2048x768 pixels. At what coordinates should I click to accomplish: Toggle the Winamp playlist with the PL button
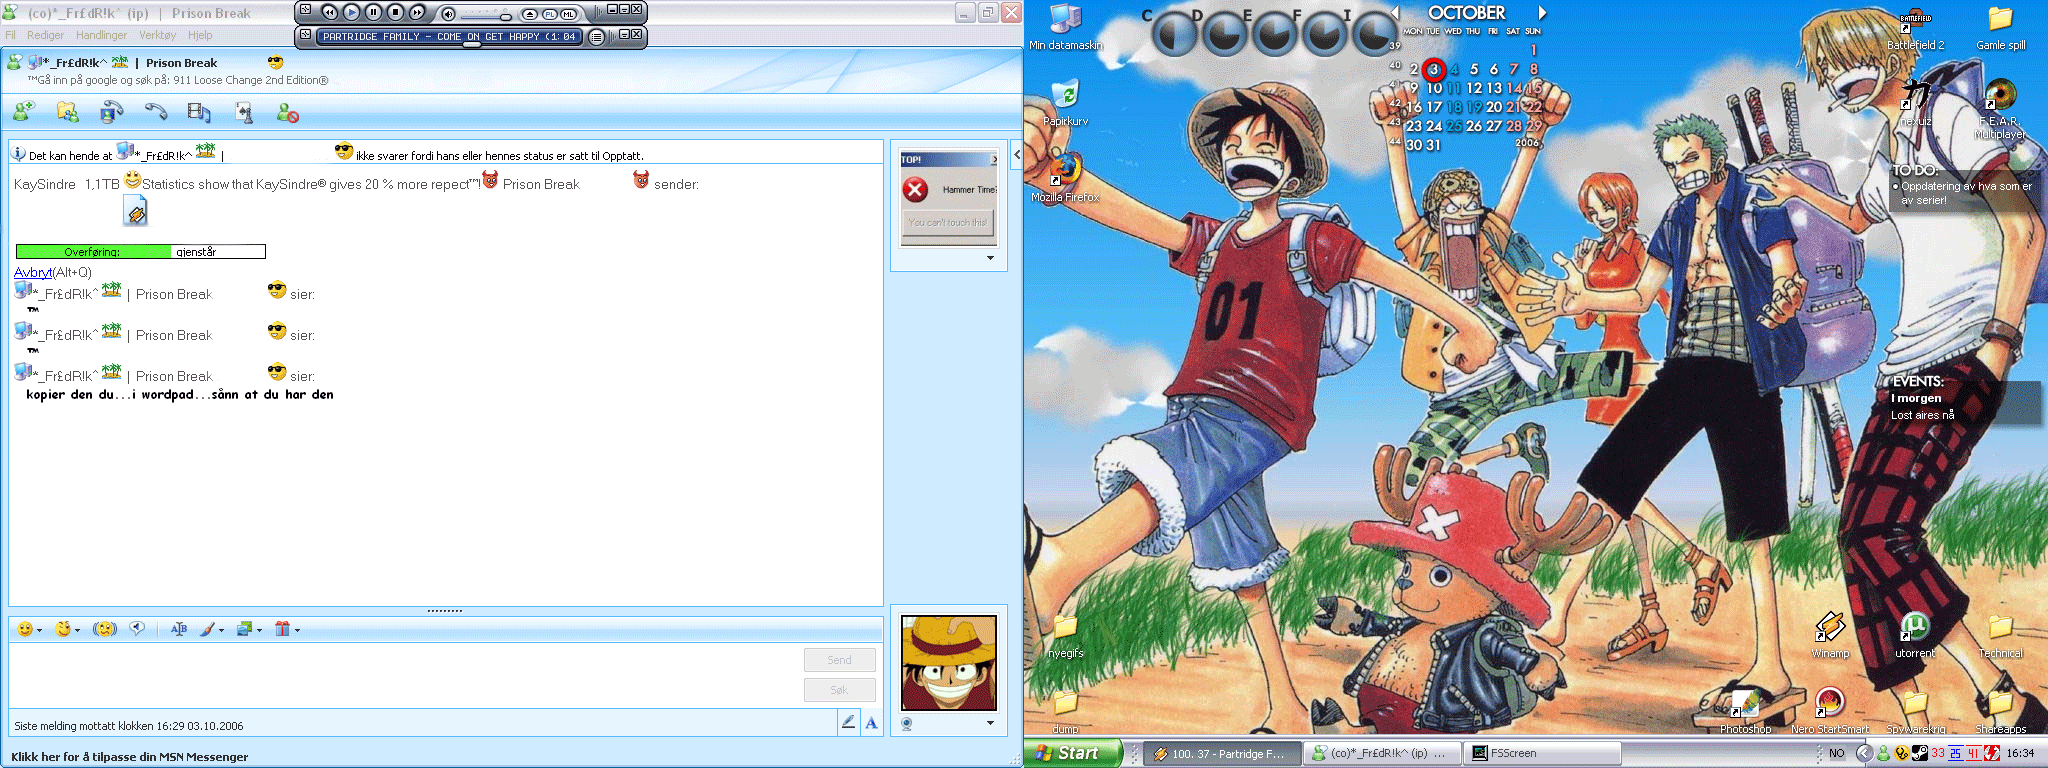coord(550,14)
